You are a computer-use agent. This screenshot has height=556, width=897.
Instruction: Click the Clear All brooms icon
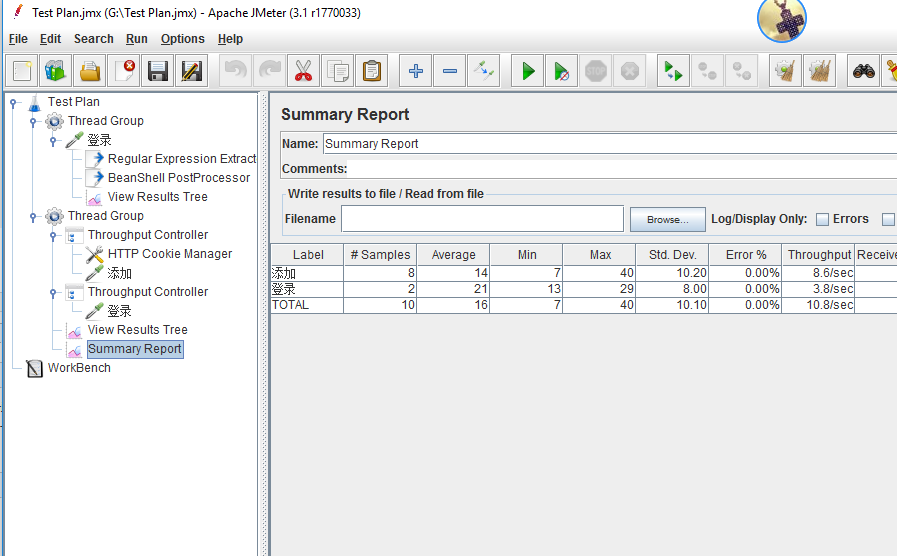click(819, 72)
